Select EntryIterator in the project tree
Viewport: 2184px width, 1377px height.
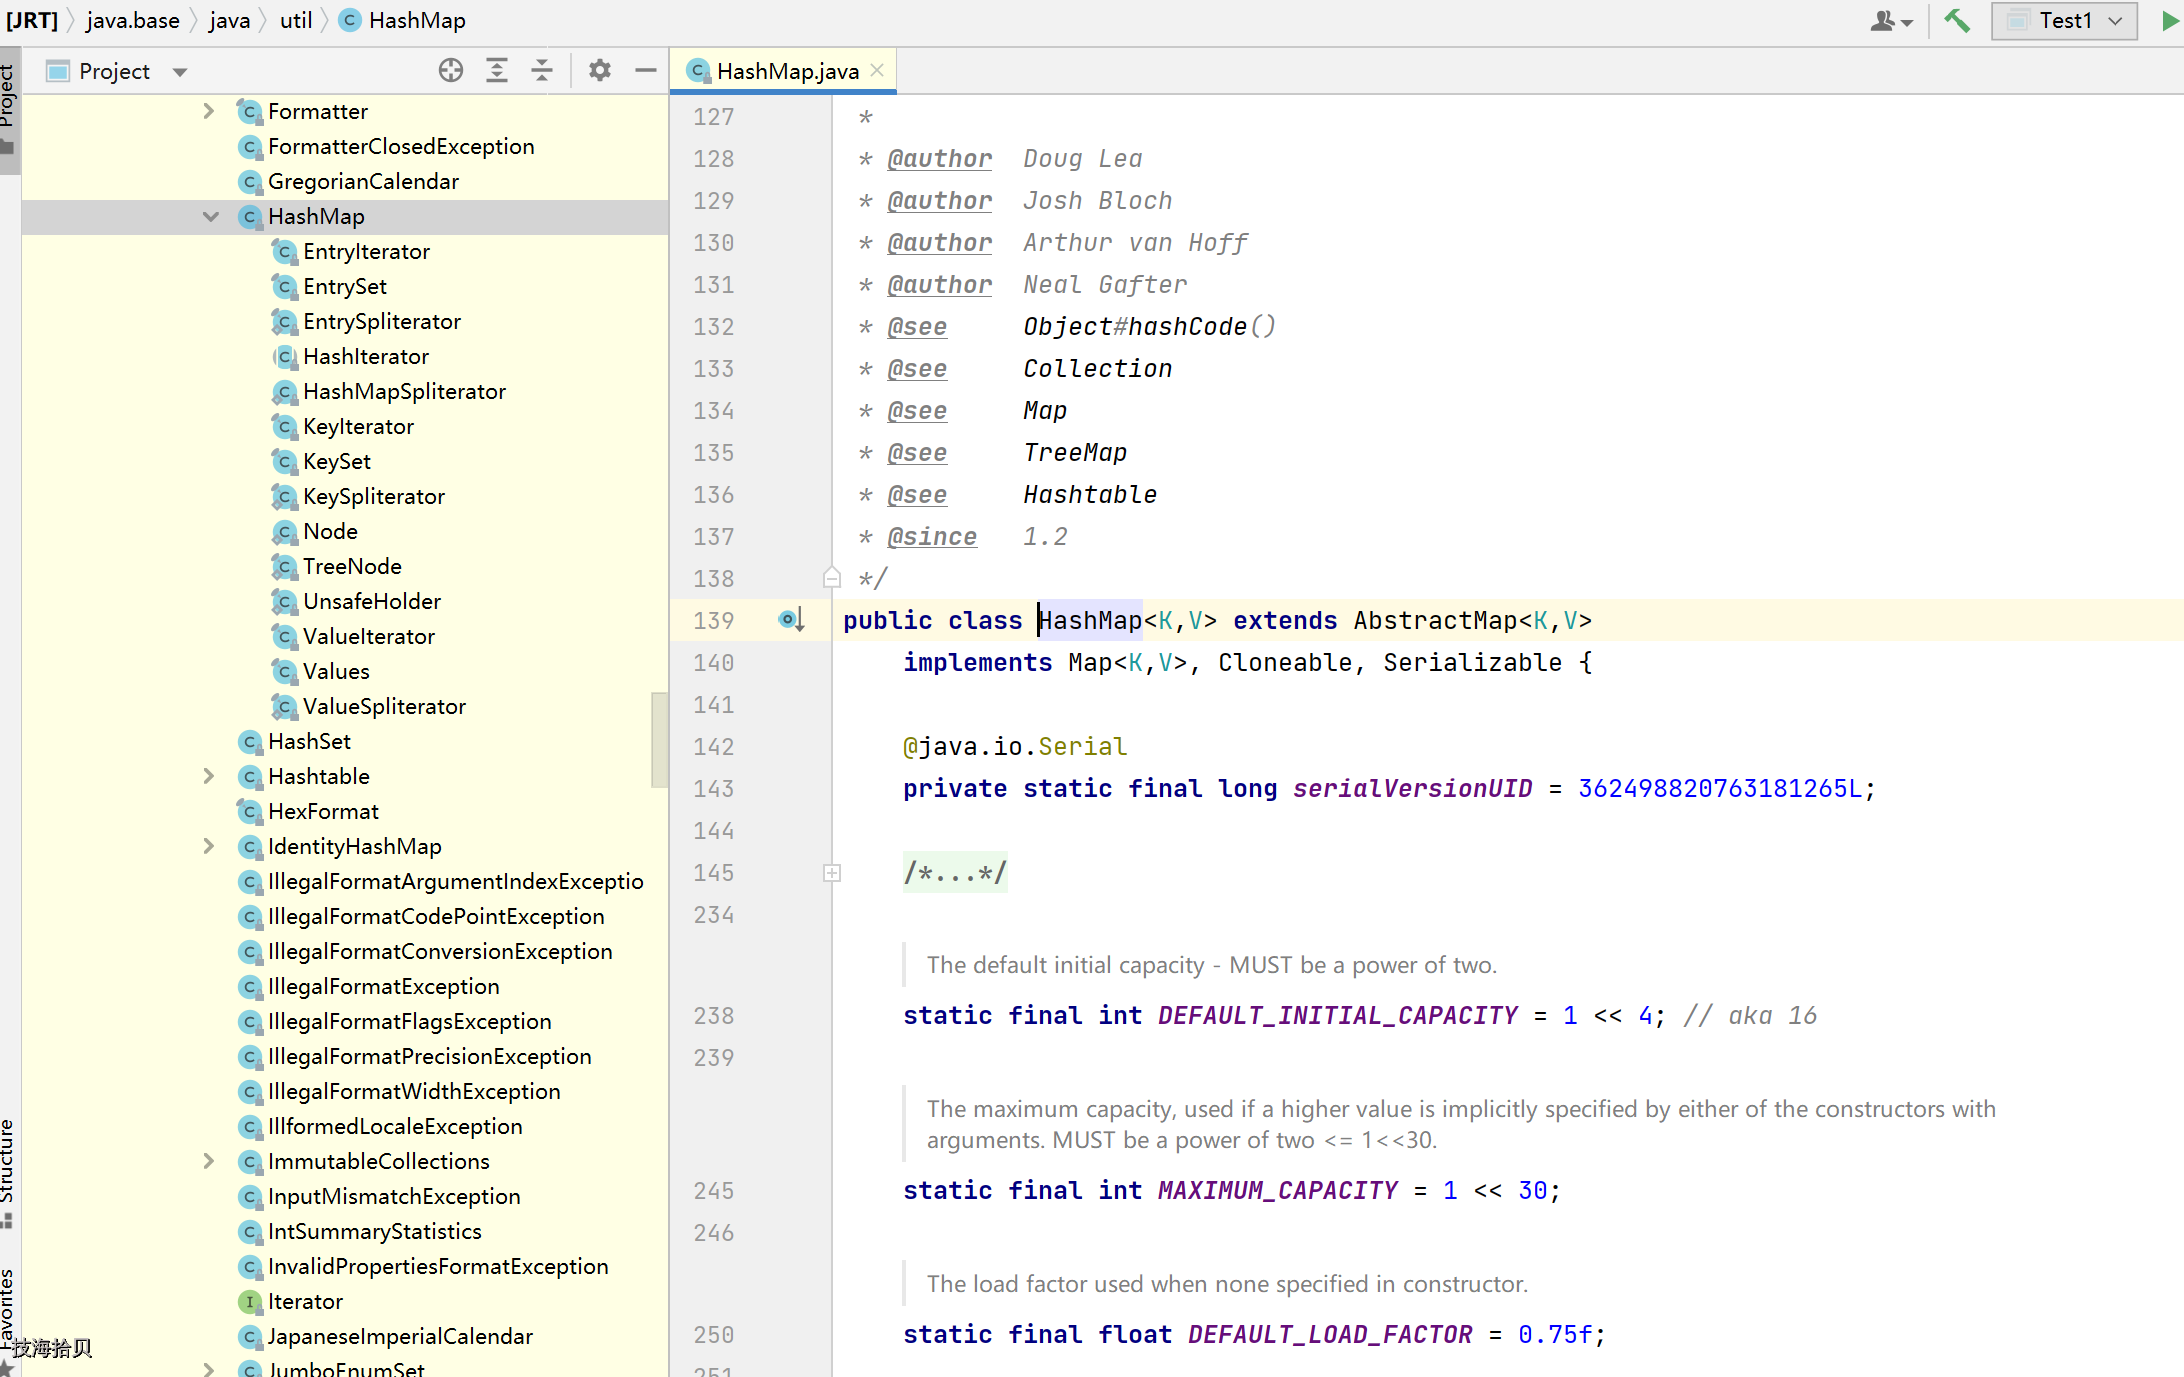[x=366, y=251]
